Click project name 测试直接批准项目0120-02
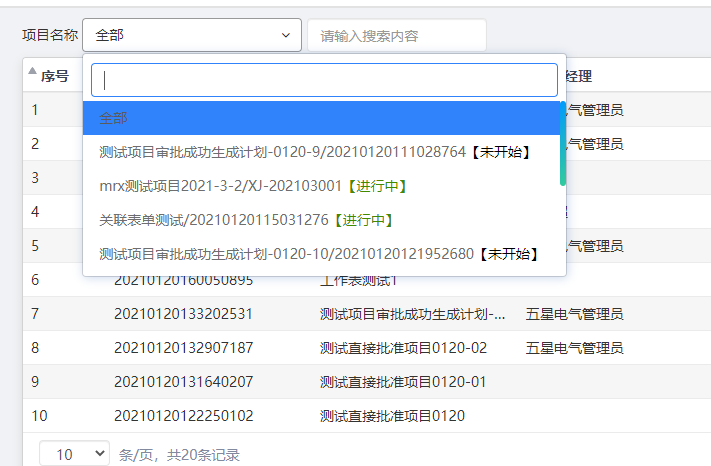711x466 pixels. (x=403, y=348)
